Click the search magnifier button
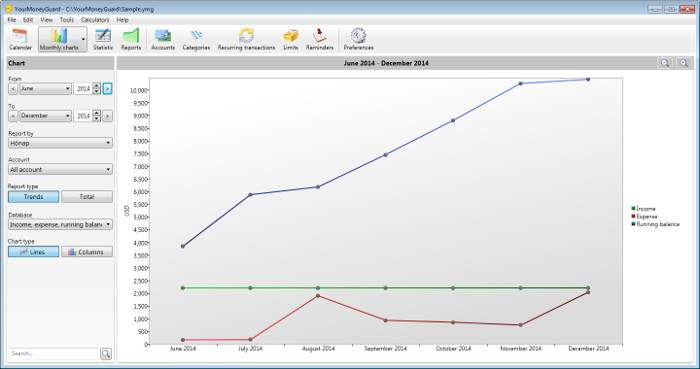Viewport: 700px width, 369px height. coord(106,354)
